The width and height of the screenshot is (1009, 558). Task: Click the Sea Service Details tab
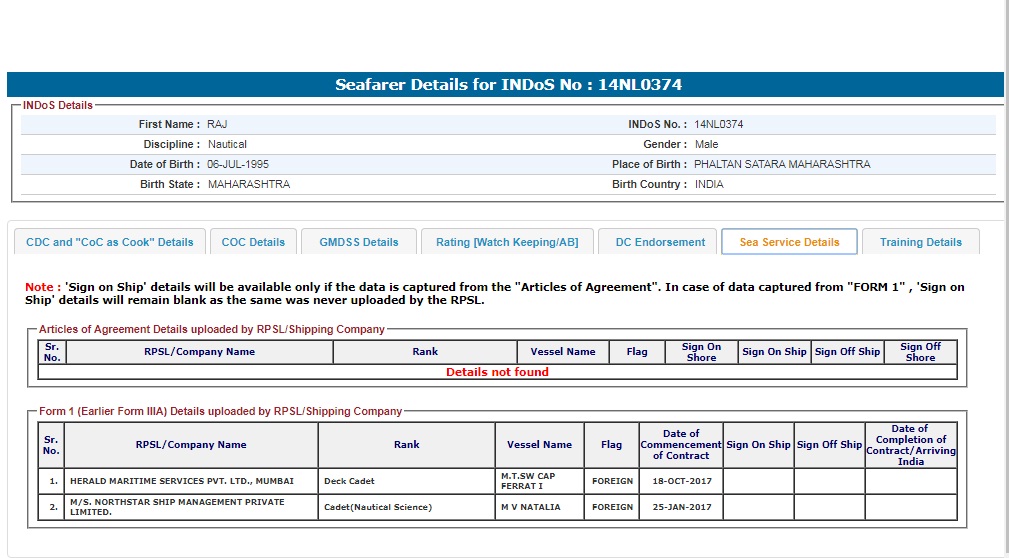[789, 242]
